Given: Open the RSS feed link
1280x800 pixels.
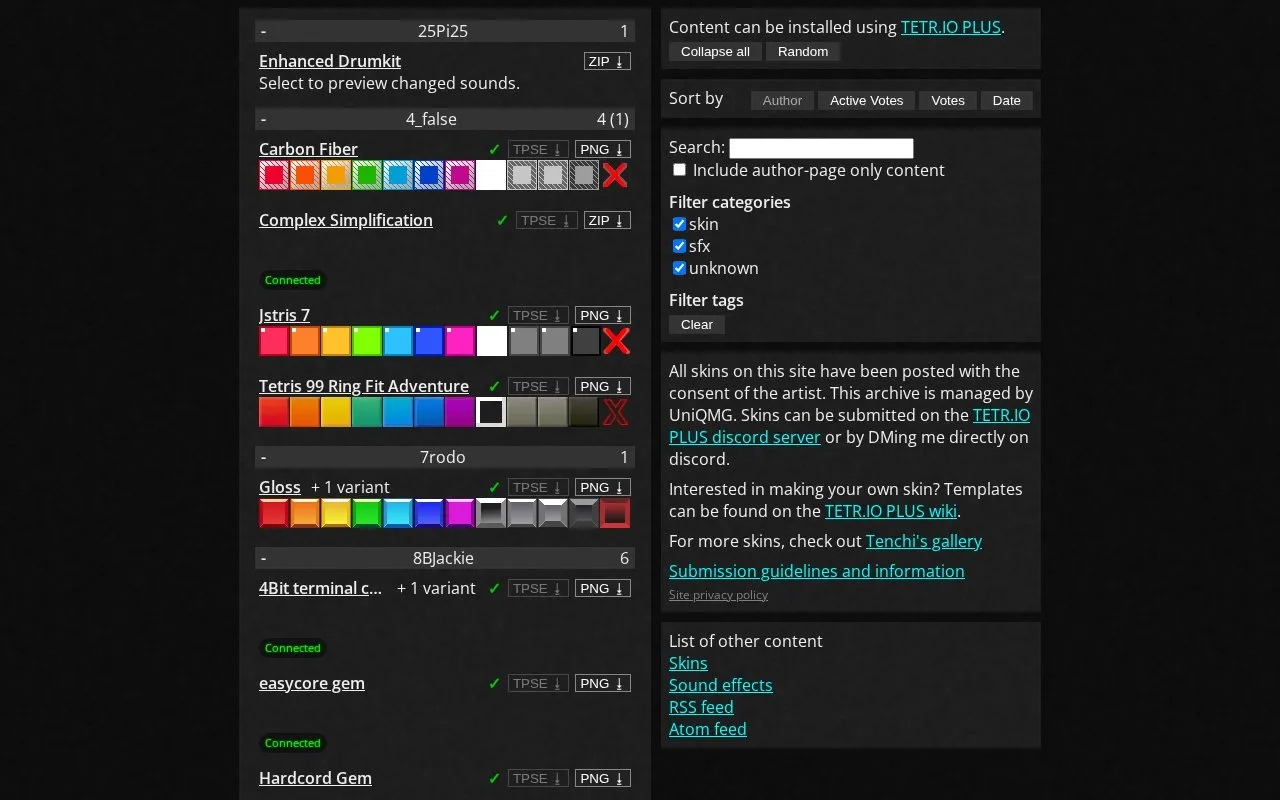Looking at the screenshot, I should click(x=701, y=707).
